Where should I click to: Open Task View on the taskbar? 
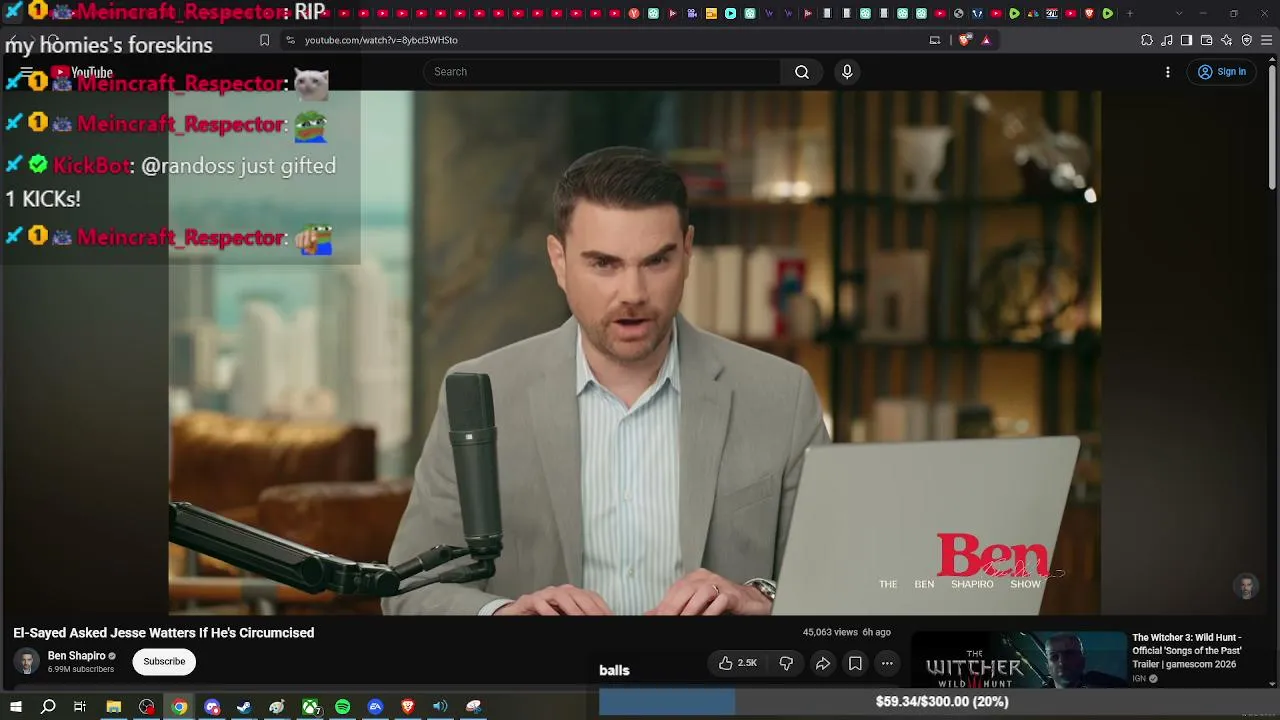80,707
